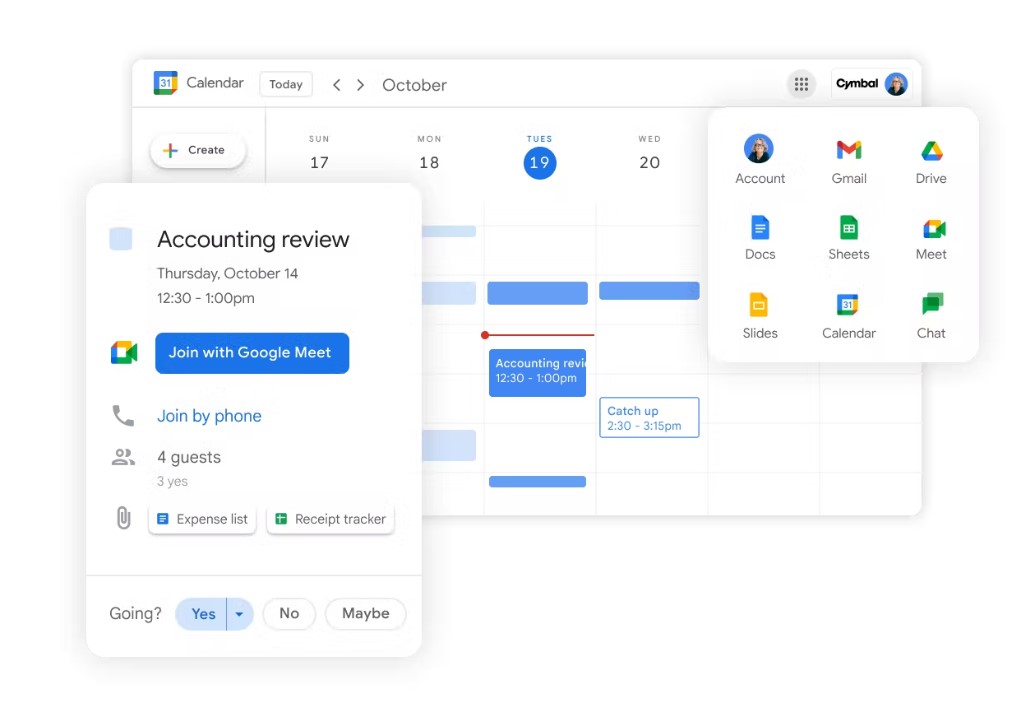
Task: Open Gmail from the apps grid
Action: point(848,150)
